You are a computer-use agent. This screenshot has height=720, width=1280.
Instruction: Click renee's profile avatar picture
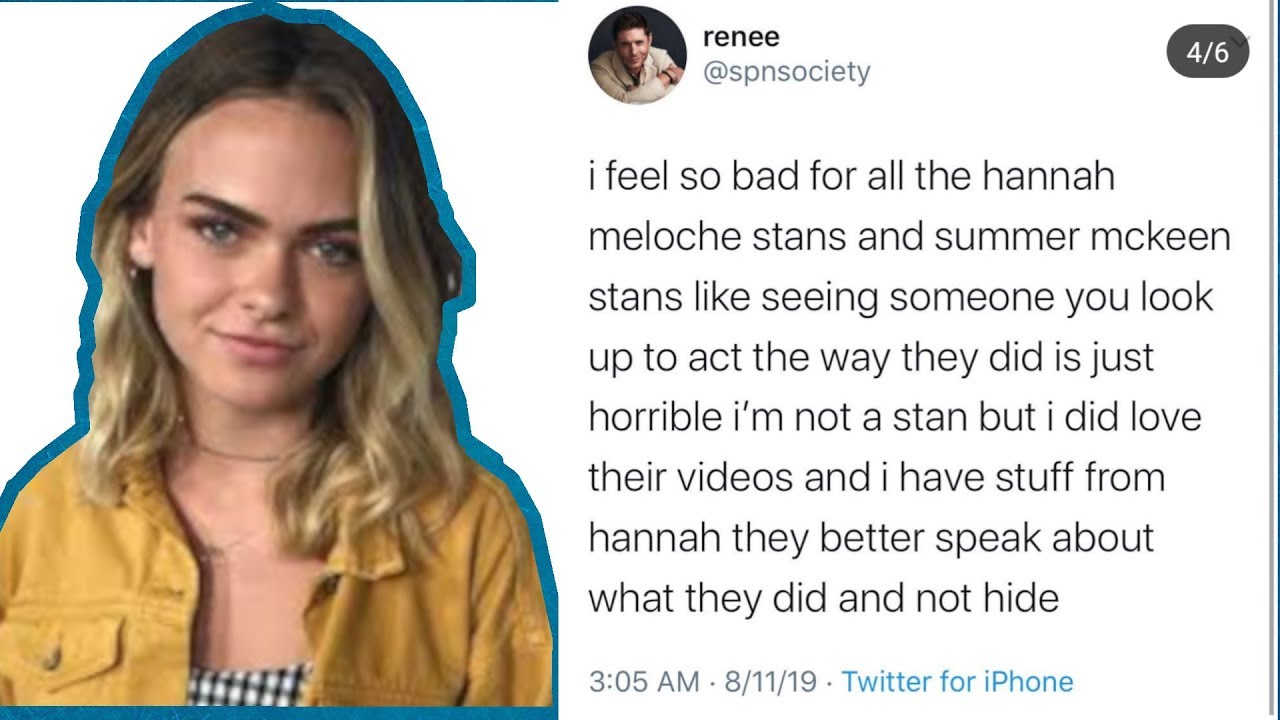tap(637, 55)
